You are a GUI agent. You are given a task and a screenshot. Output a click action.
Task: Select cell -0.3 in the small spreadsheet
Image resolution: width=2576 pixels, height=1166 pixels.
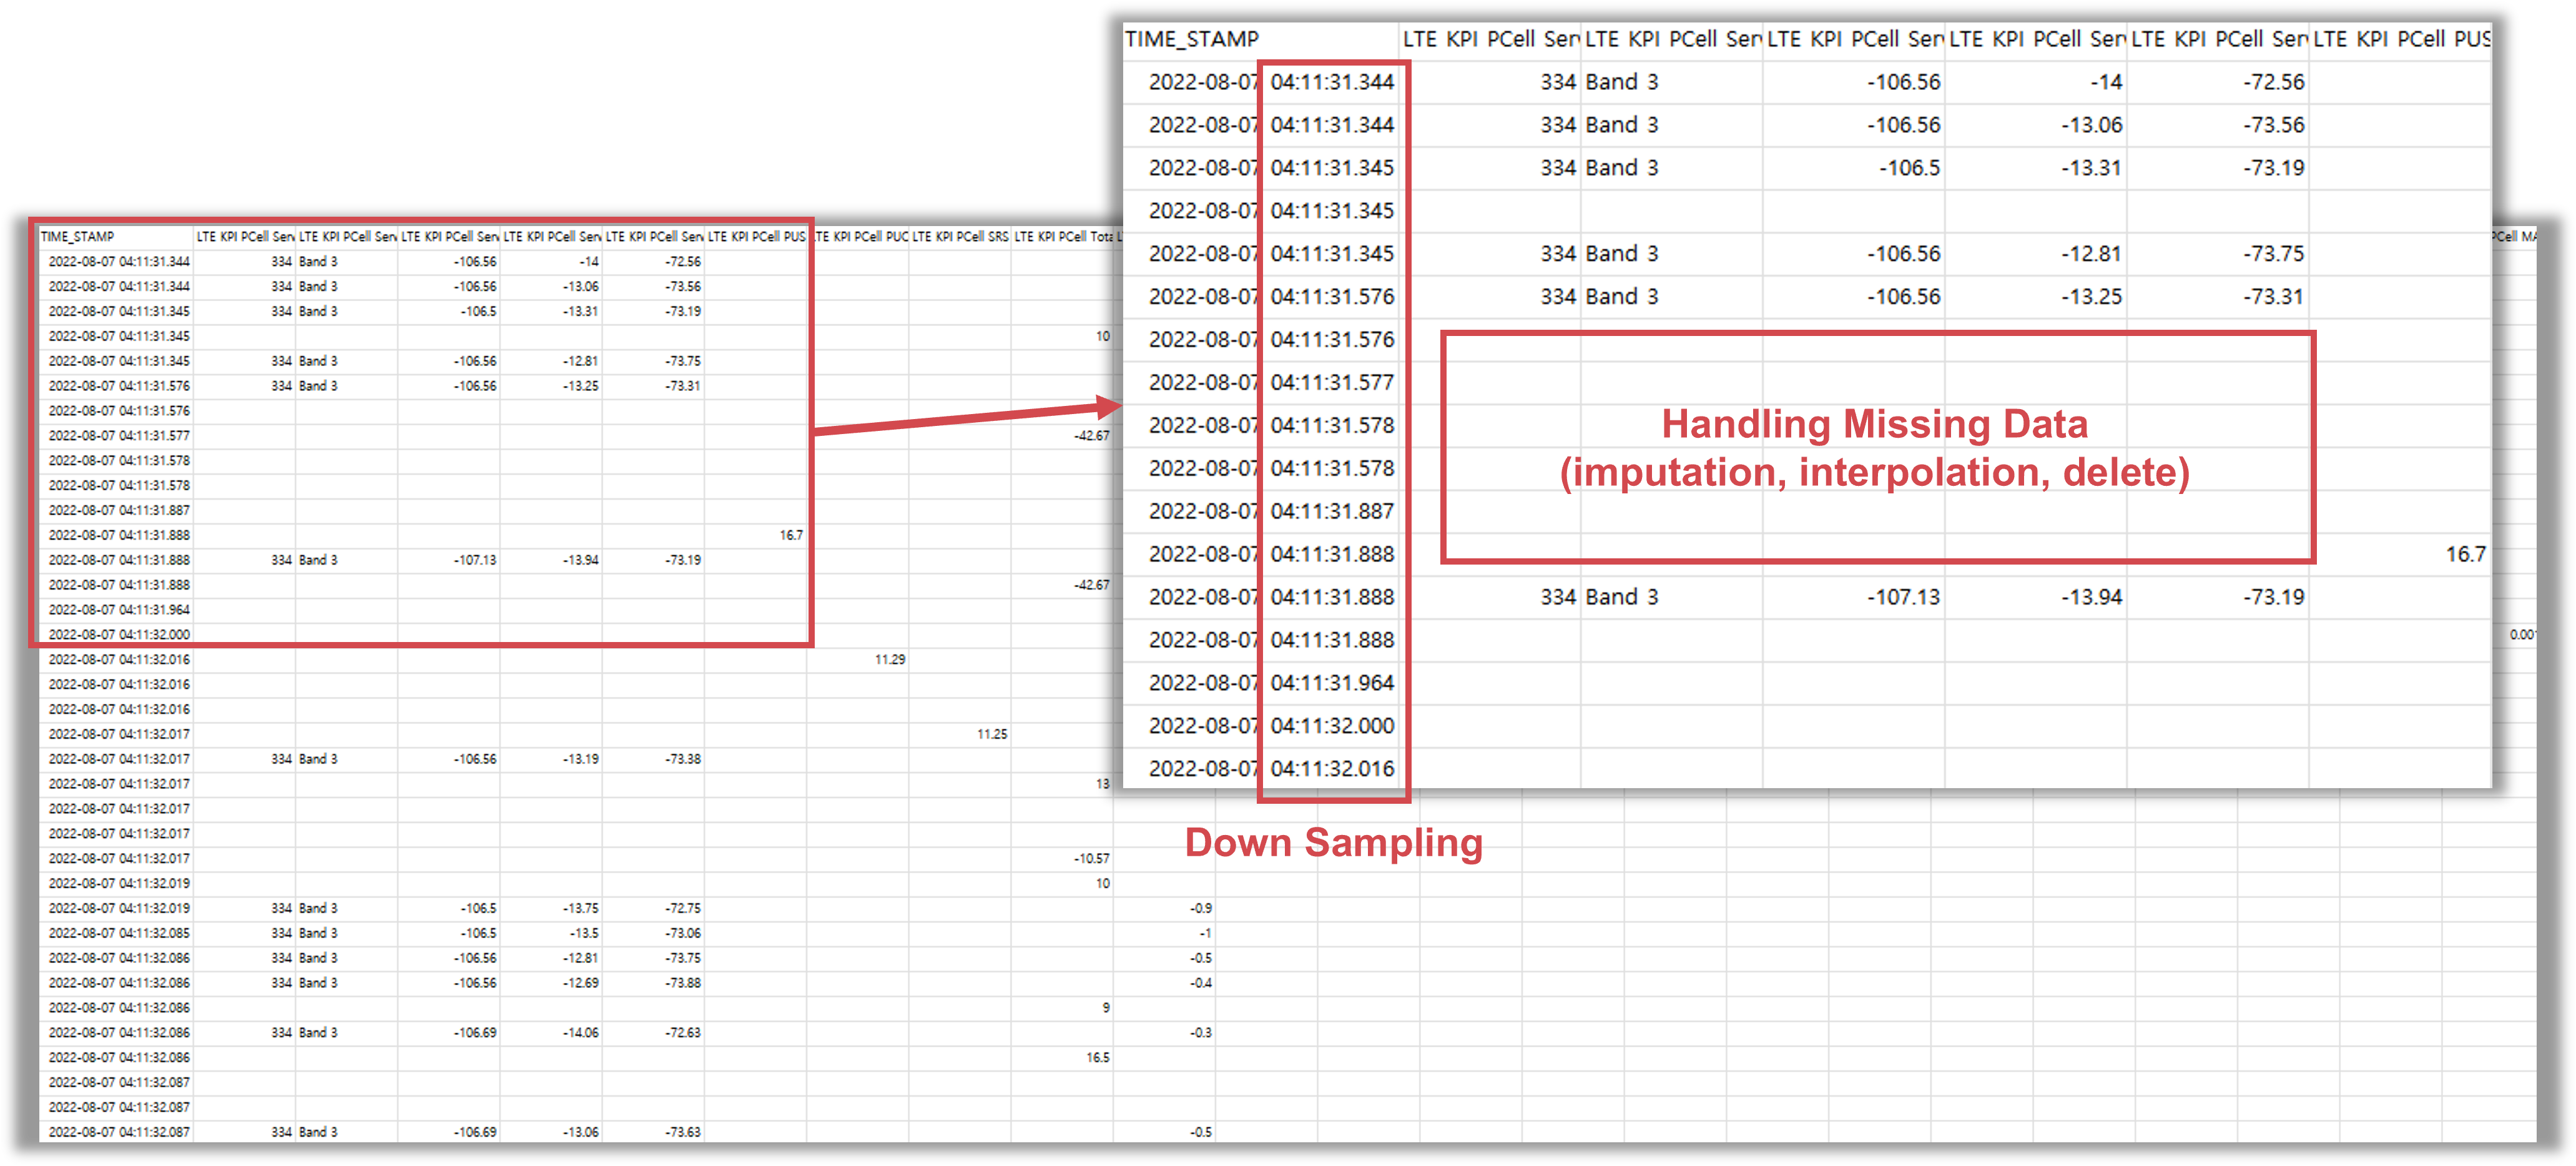pos(1201,1033)
